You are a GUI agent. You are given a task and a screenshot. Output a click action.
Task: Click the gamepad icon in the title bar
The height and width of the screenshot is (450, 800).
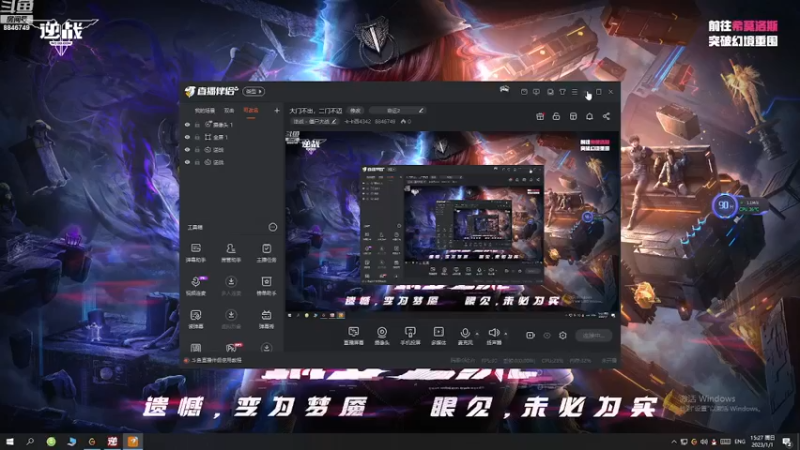point(504,90)
